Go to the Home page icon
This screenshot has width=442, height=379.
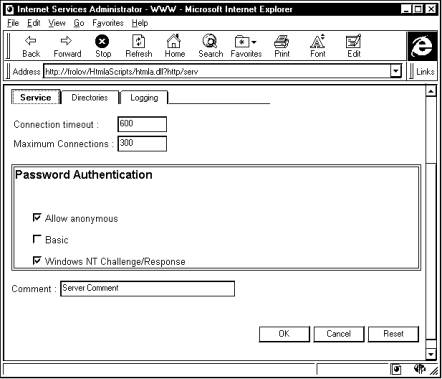pos(174,46)
